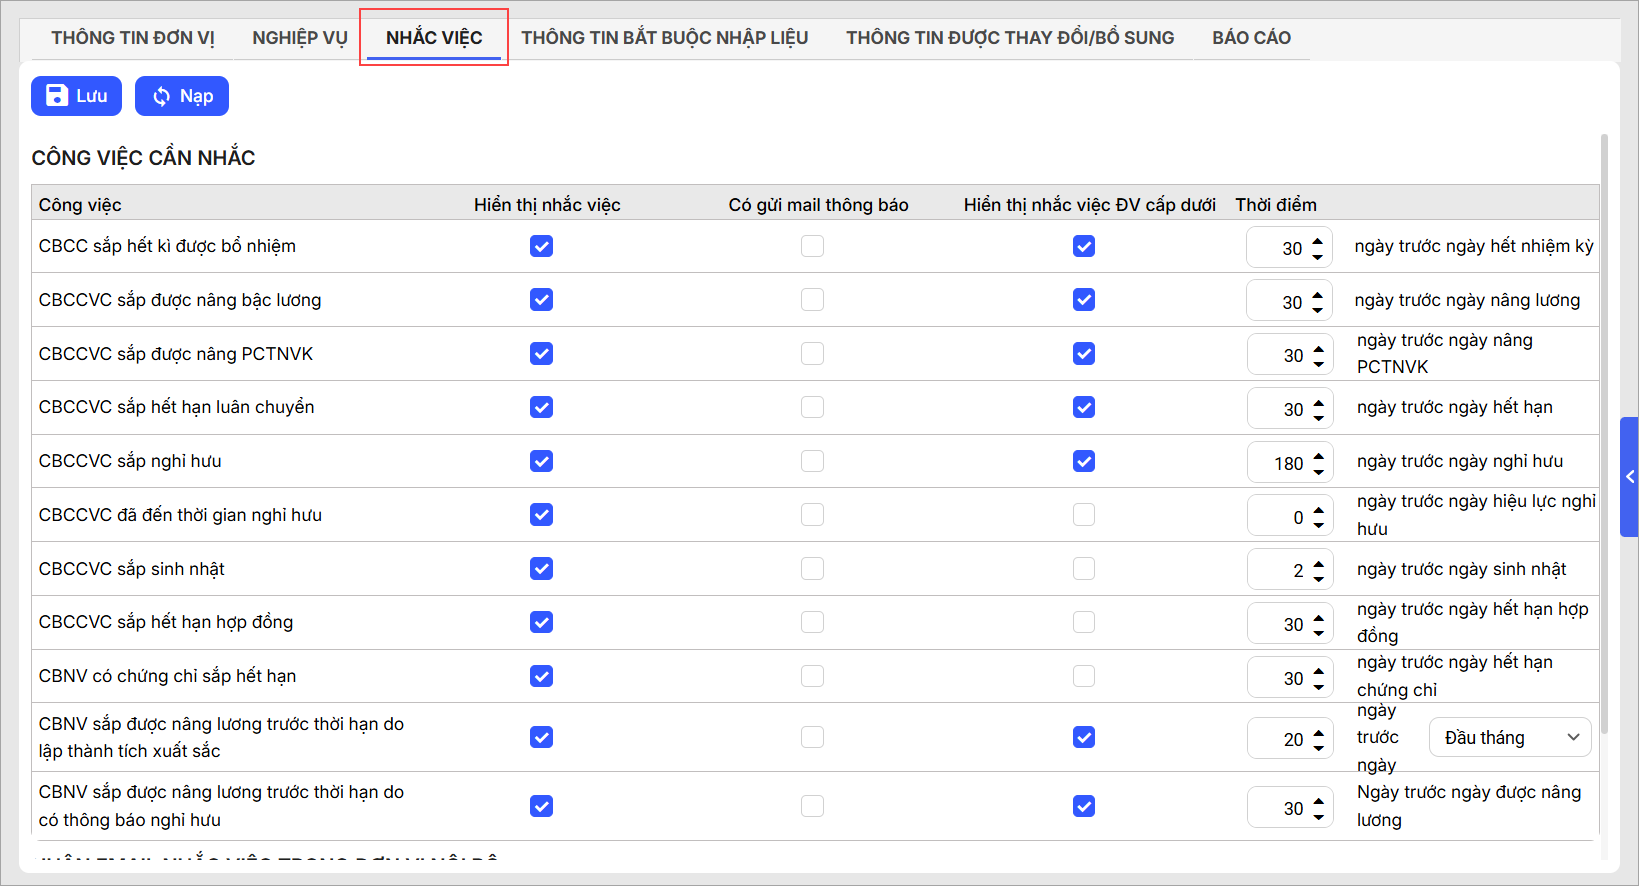Image resolution: width=1639 pixels, height=886 pixels.
Task: Switch to the NGHIỆP VỤ tab
Action: coord(299,38)
